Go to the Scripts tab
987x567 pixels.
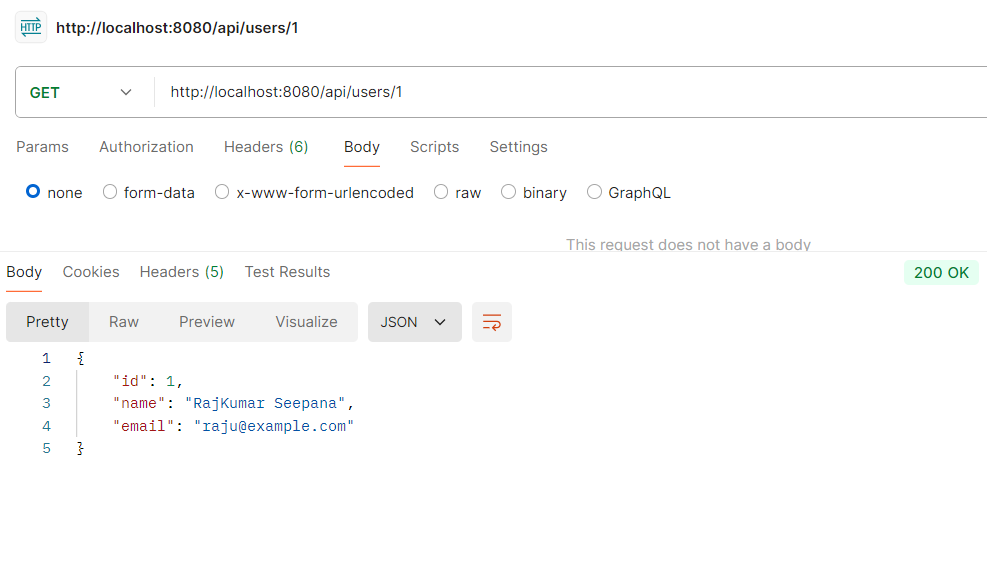pyautogui.click(x=434, y=147)
